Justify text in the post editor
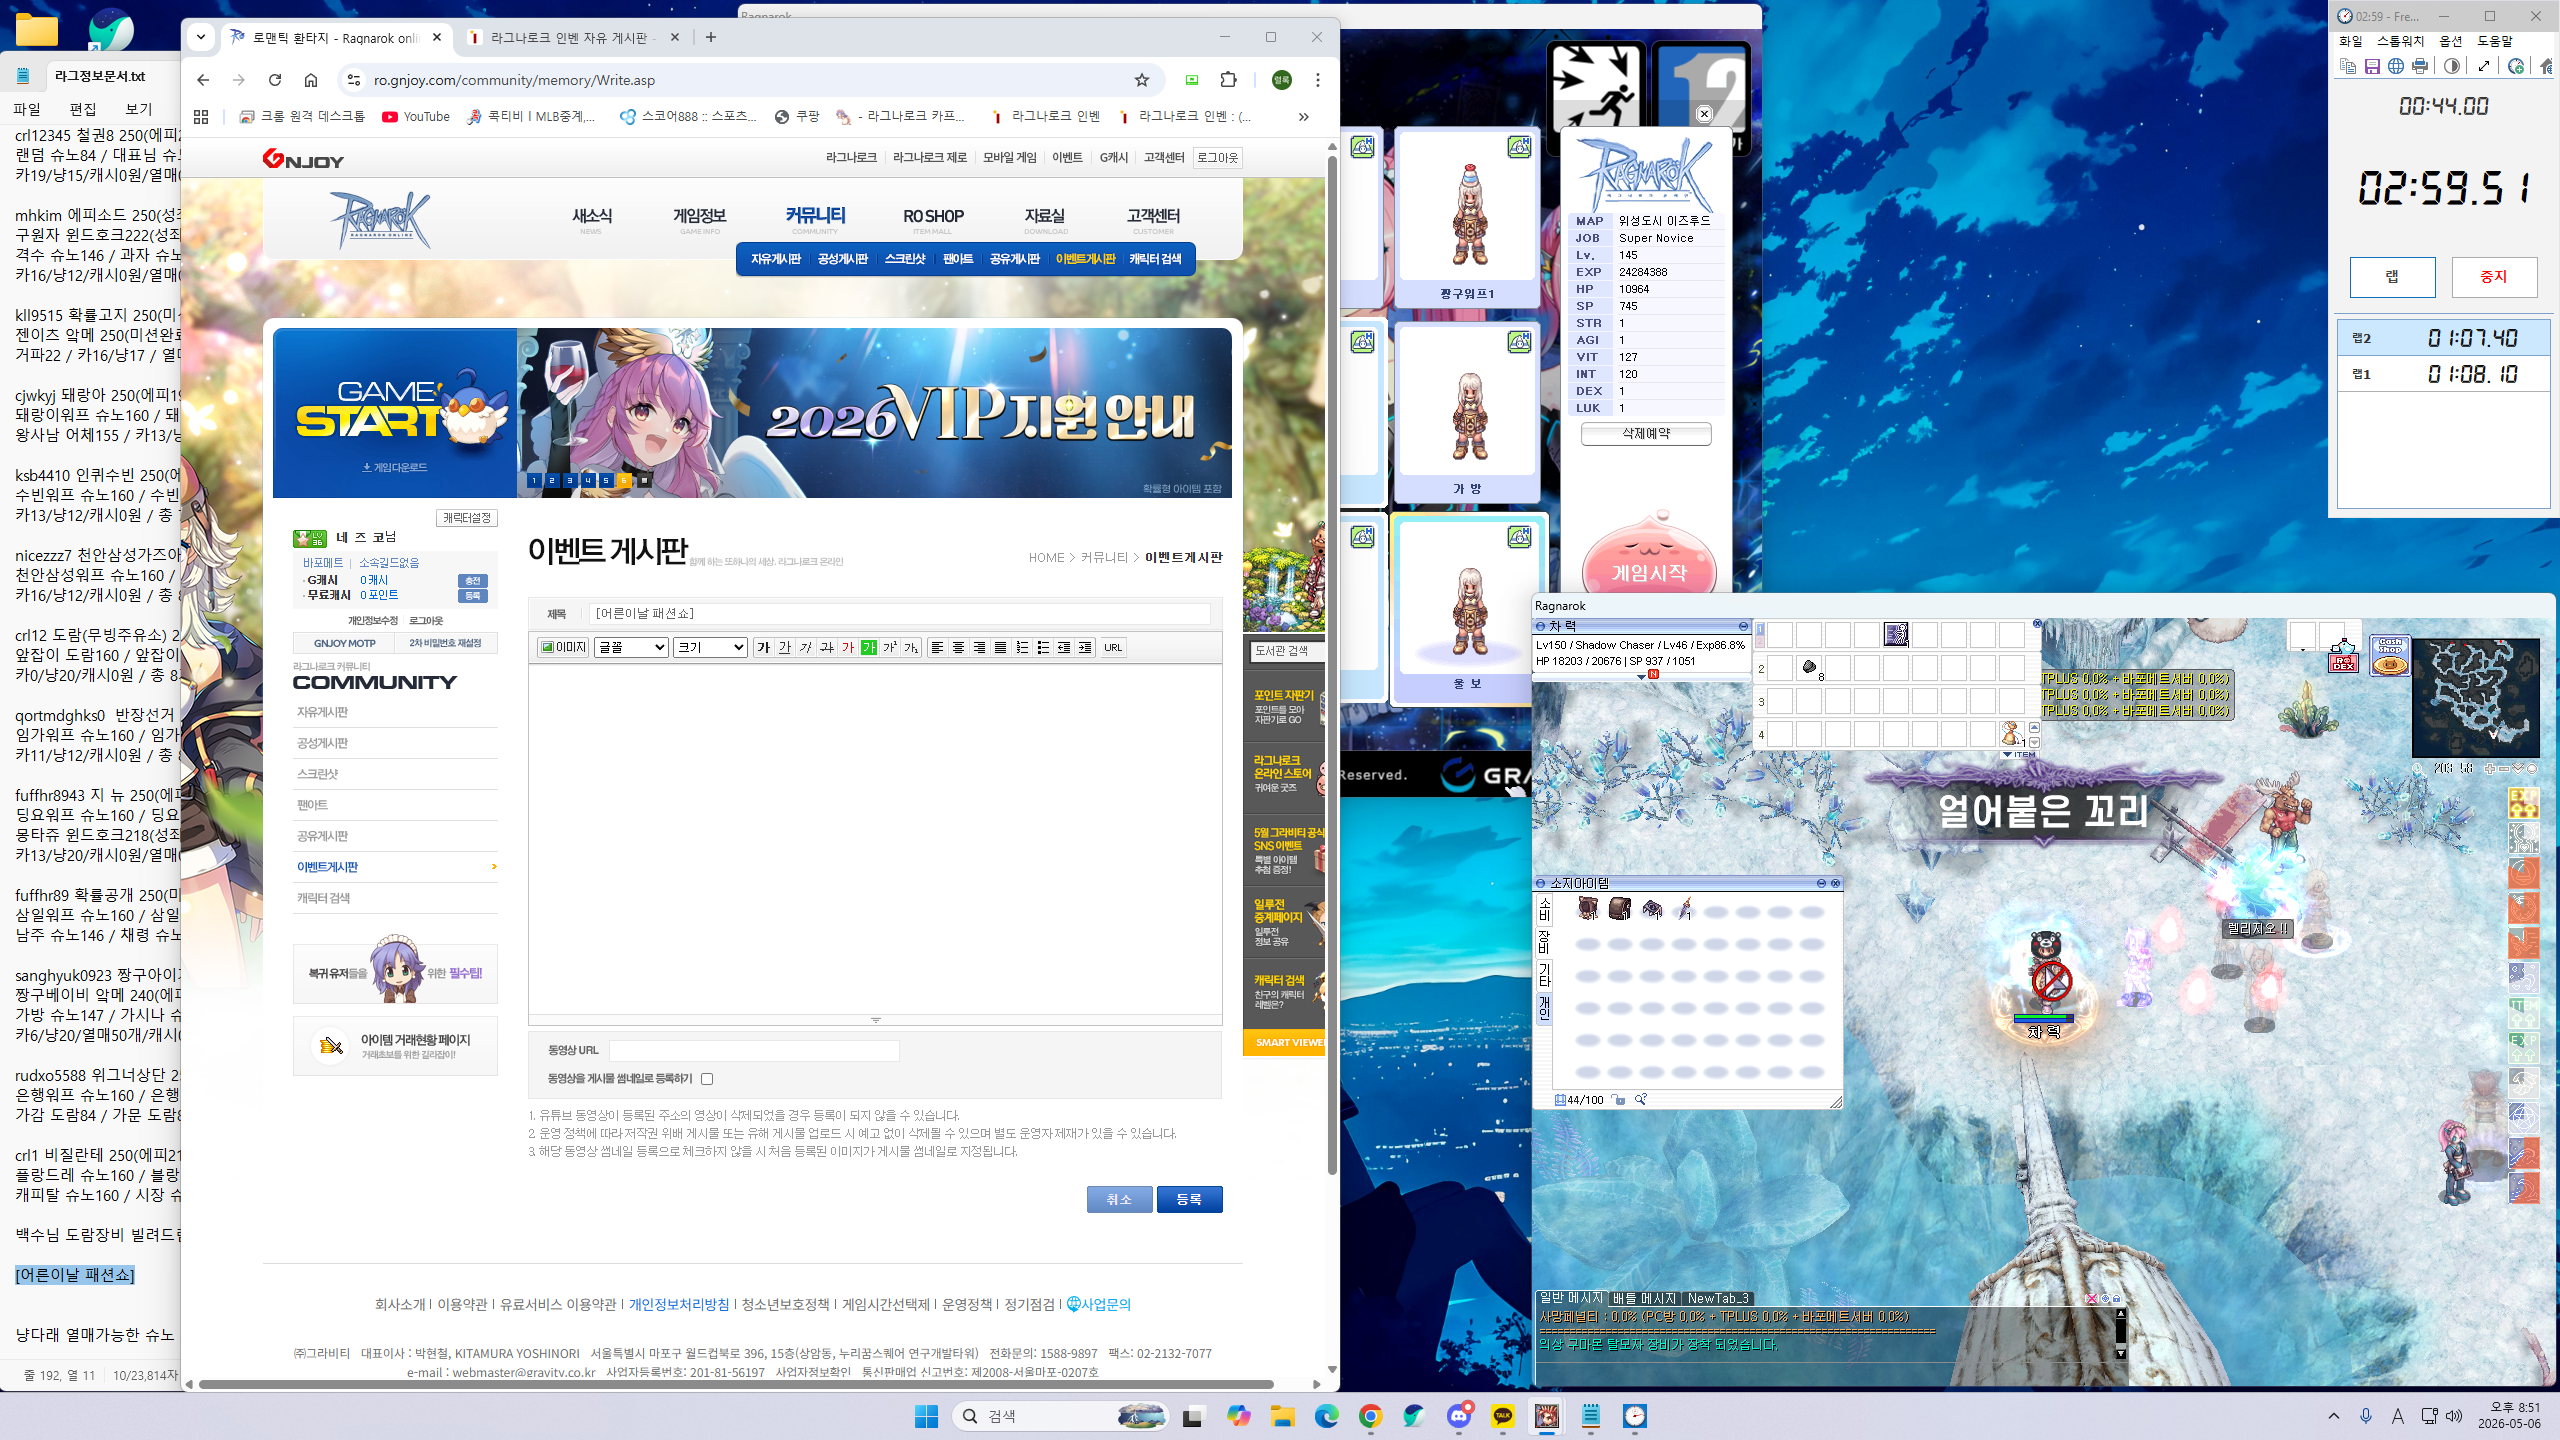The width and height of the screenshot is (2560, 1440). (1000, 647)
